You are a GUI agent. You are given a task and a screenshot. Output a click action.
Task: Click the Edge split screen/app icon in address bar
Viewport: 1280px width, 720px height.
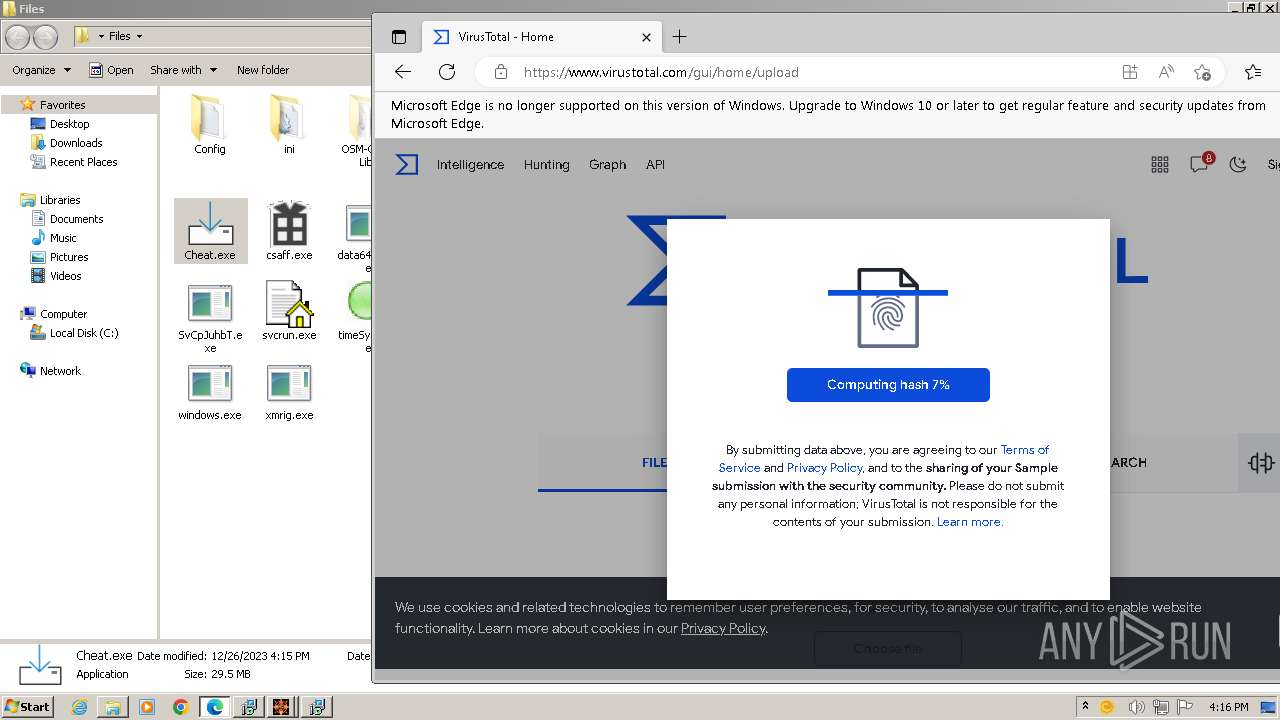1130,72
